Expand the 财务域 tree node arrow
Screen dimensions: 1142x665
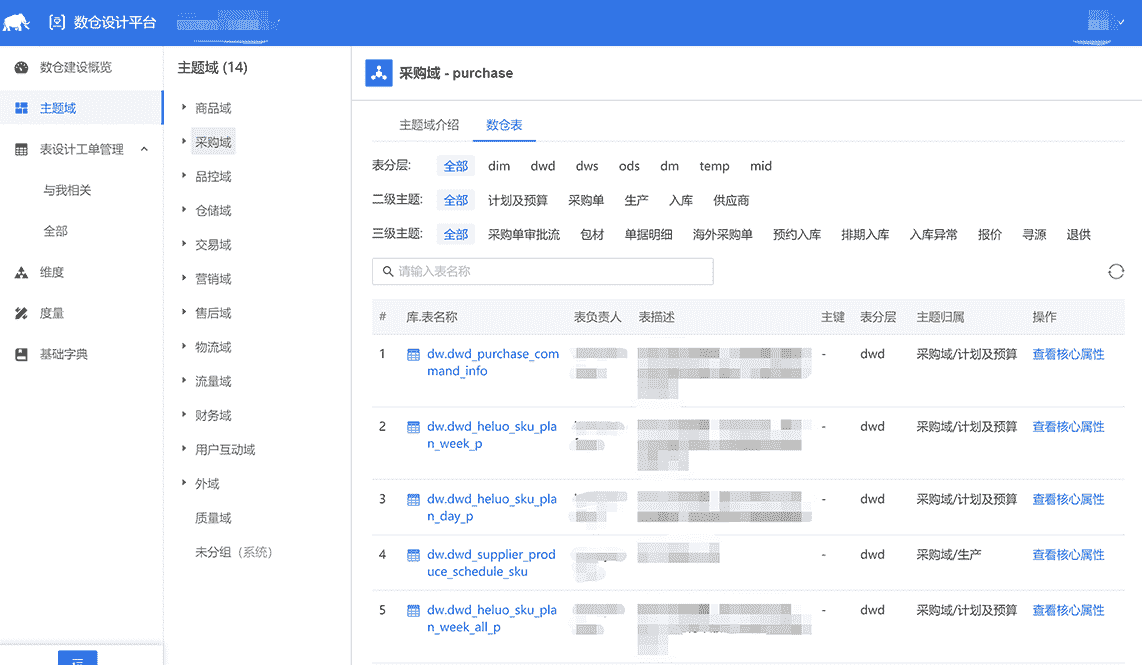click(x=184, y=414)
